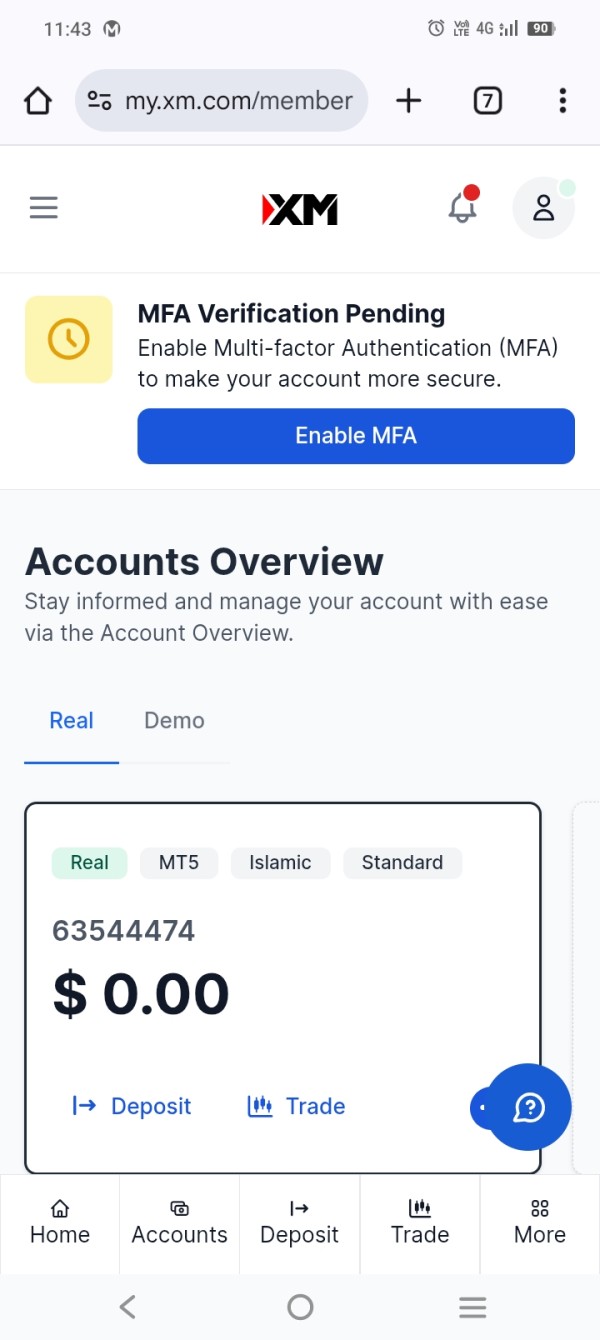Tap the Android back navigation arrow

pos(127,1306)
